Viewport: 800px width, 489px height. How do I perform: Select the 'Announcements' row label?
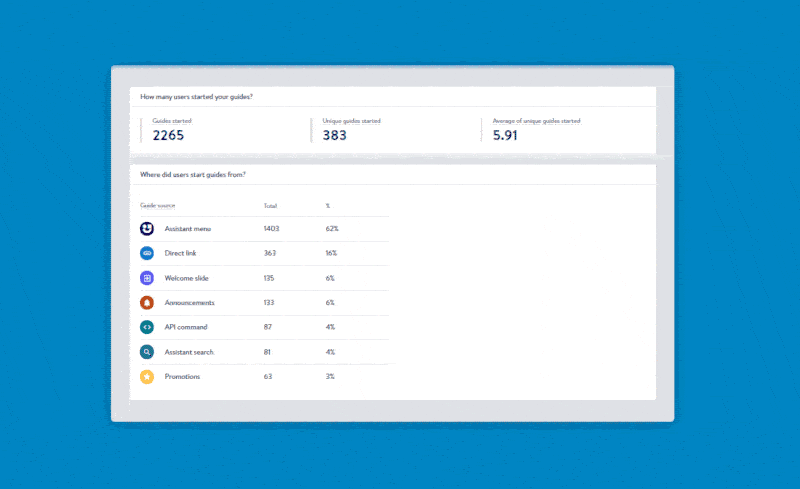pyautogui.click(x=189, y=303)
